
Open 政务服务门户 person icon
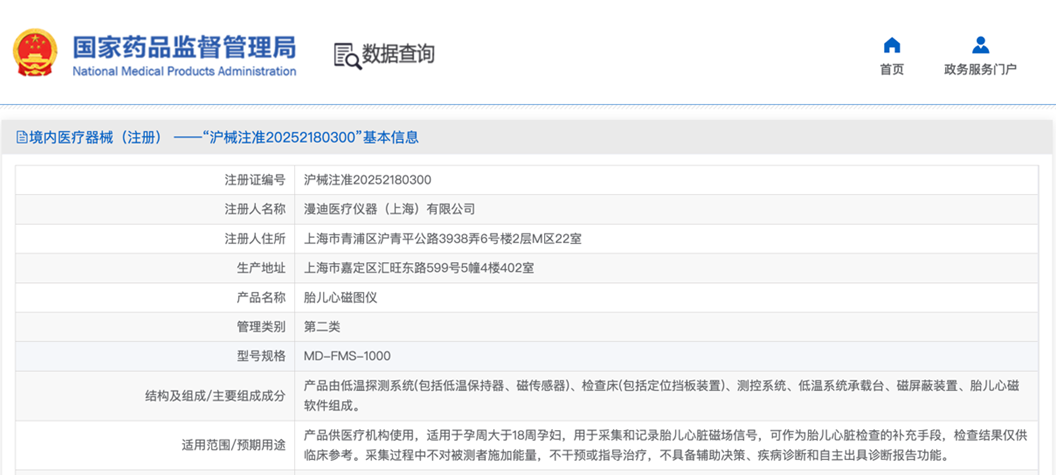click(981, 45)
